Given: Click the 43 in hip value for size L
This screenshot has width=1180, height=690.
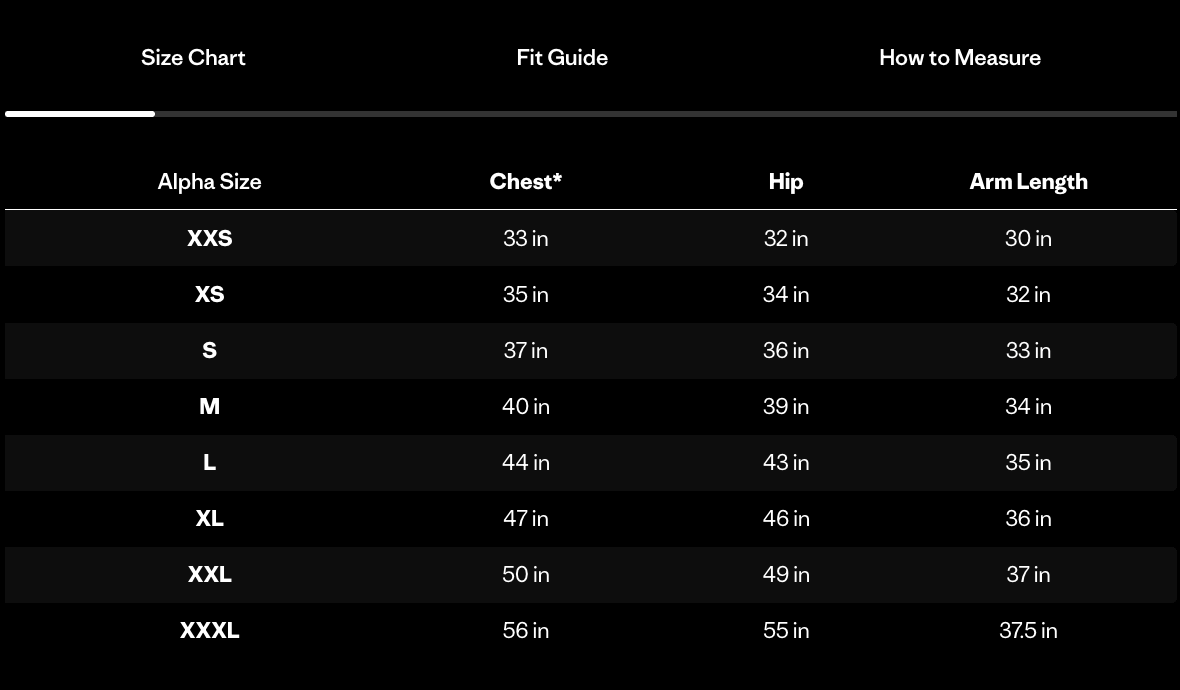Looking at the screenshot, I should point(786,462).
